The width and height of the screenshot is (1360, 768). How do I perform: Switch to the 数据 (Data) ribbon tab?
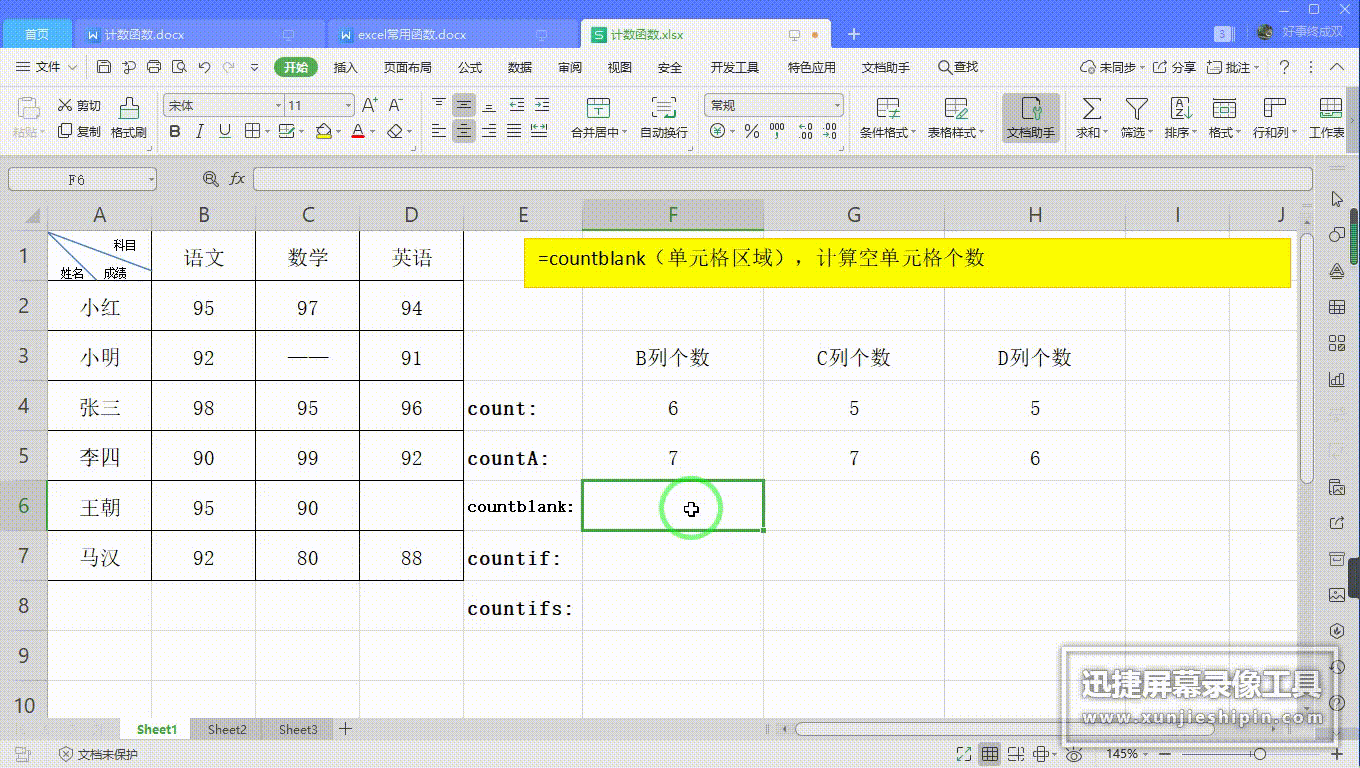pyautogui.click(x=520, y=67)
